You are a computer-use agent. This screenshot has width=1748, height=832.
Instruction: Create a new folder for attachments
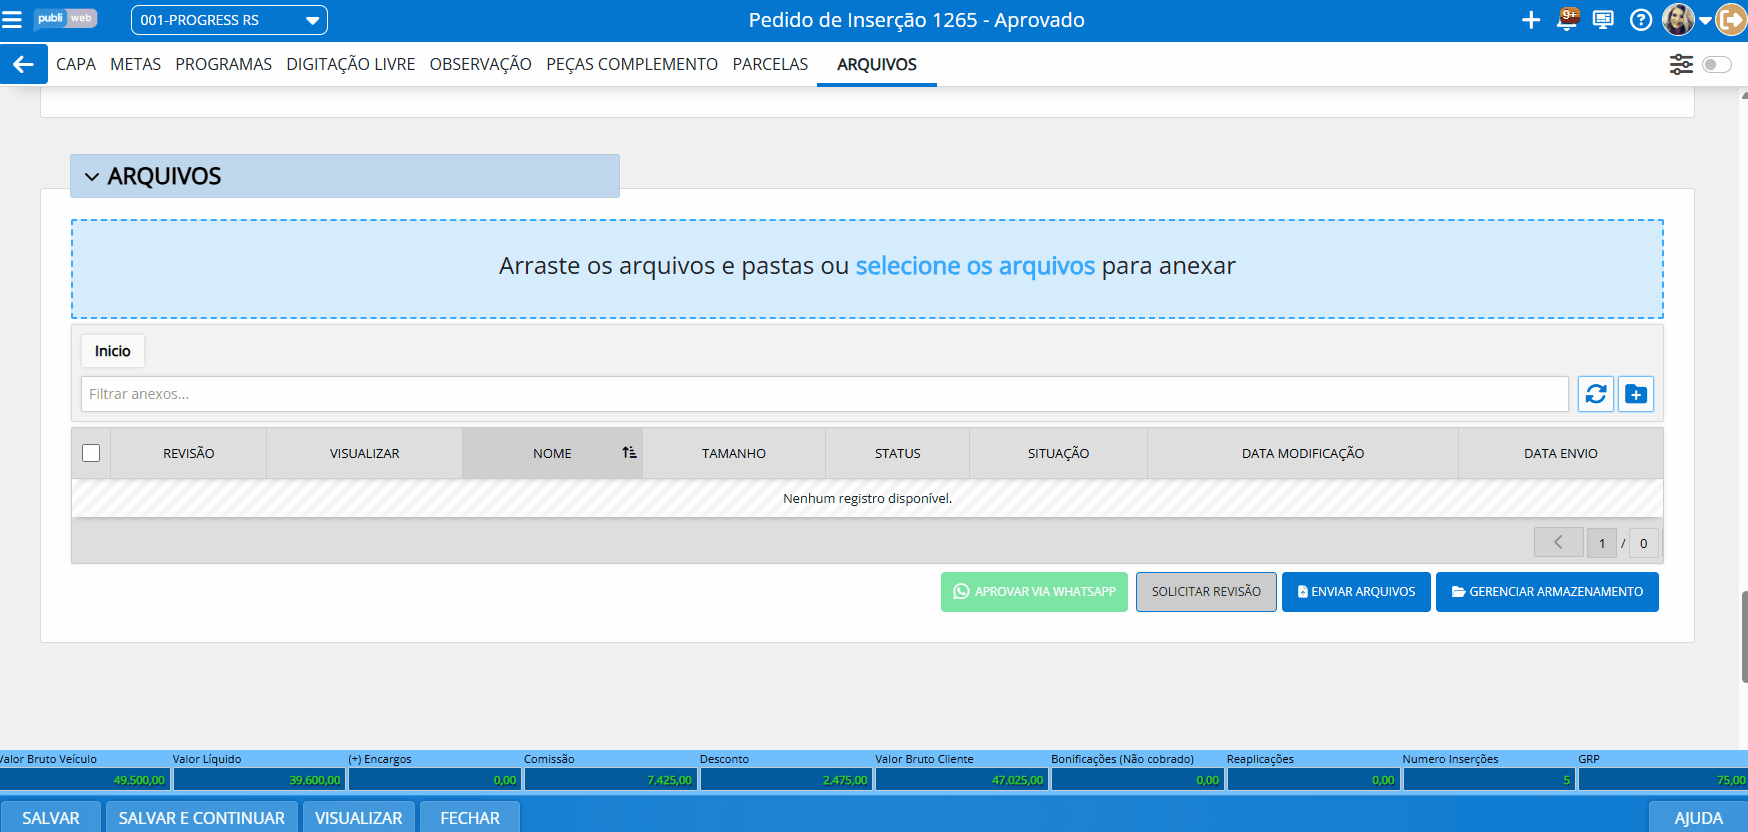[x=1636, y=394]
